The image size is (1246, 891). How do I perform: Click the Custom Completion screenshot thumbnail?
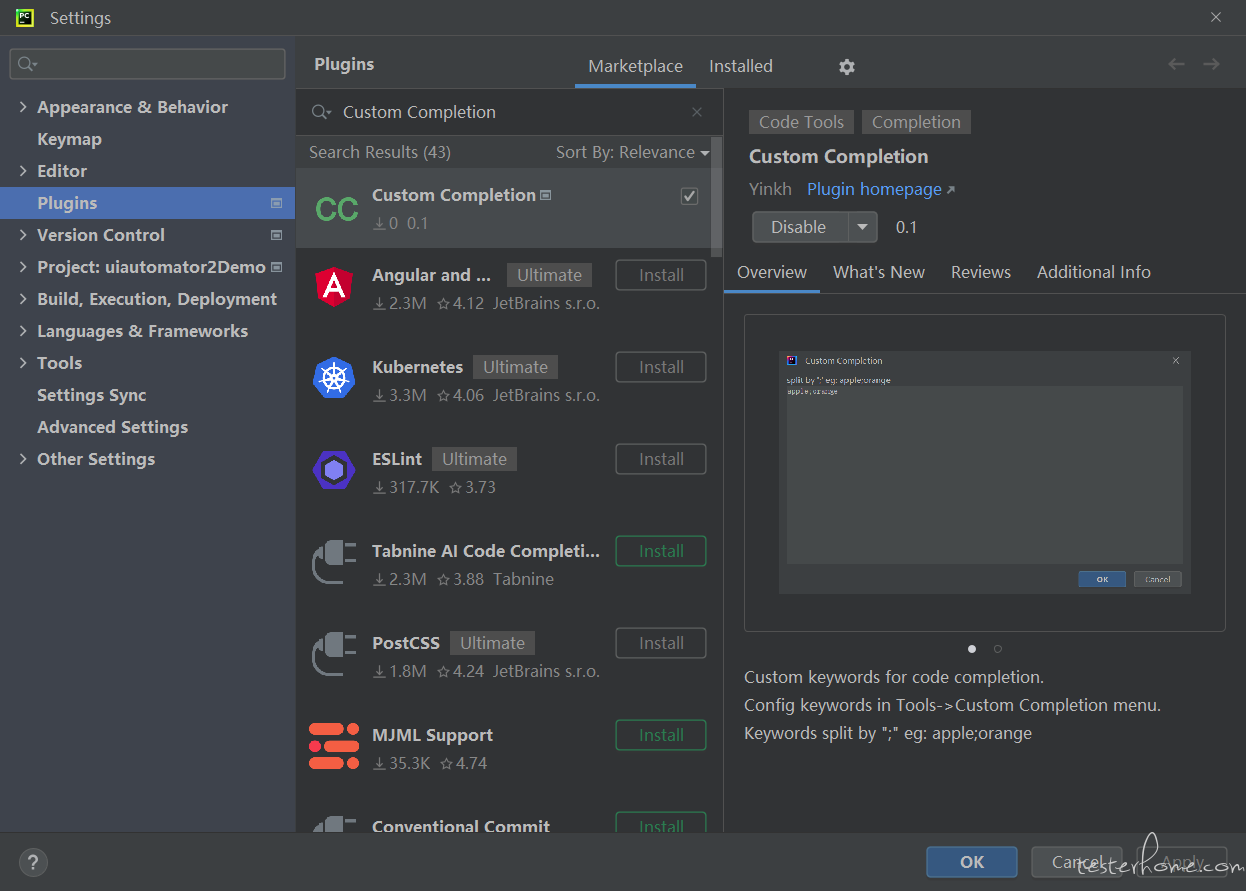tap(985, 473)
